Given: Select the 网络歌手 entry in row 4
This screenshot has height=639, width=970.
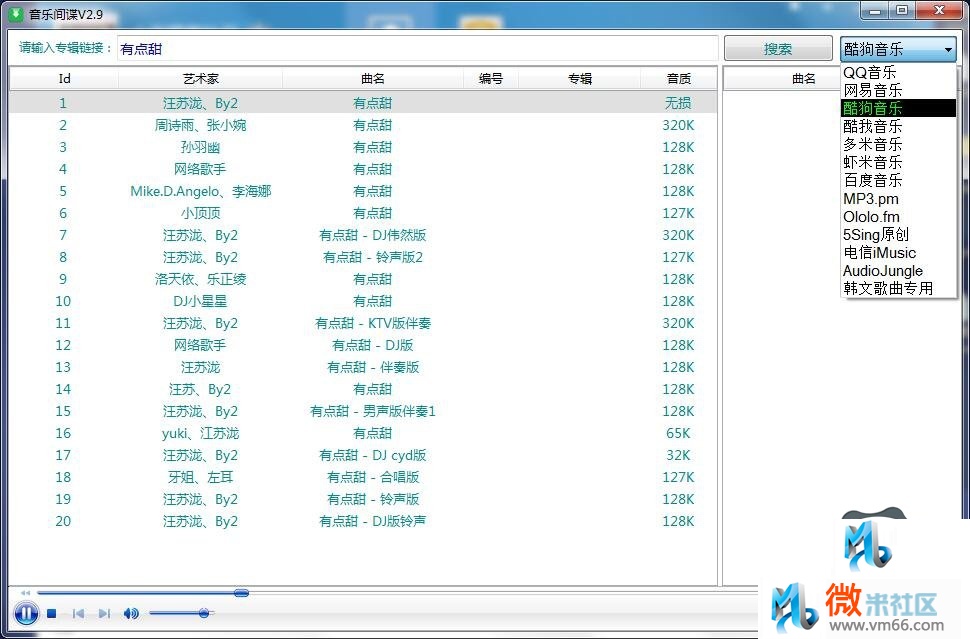Looking at the screenshot, I should [200, 169].
